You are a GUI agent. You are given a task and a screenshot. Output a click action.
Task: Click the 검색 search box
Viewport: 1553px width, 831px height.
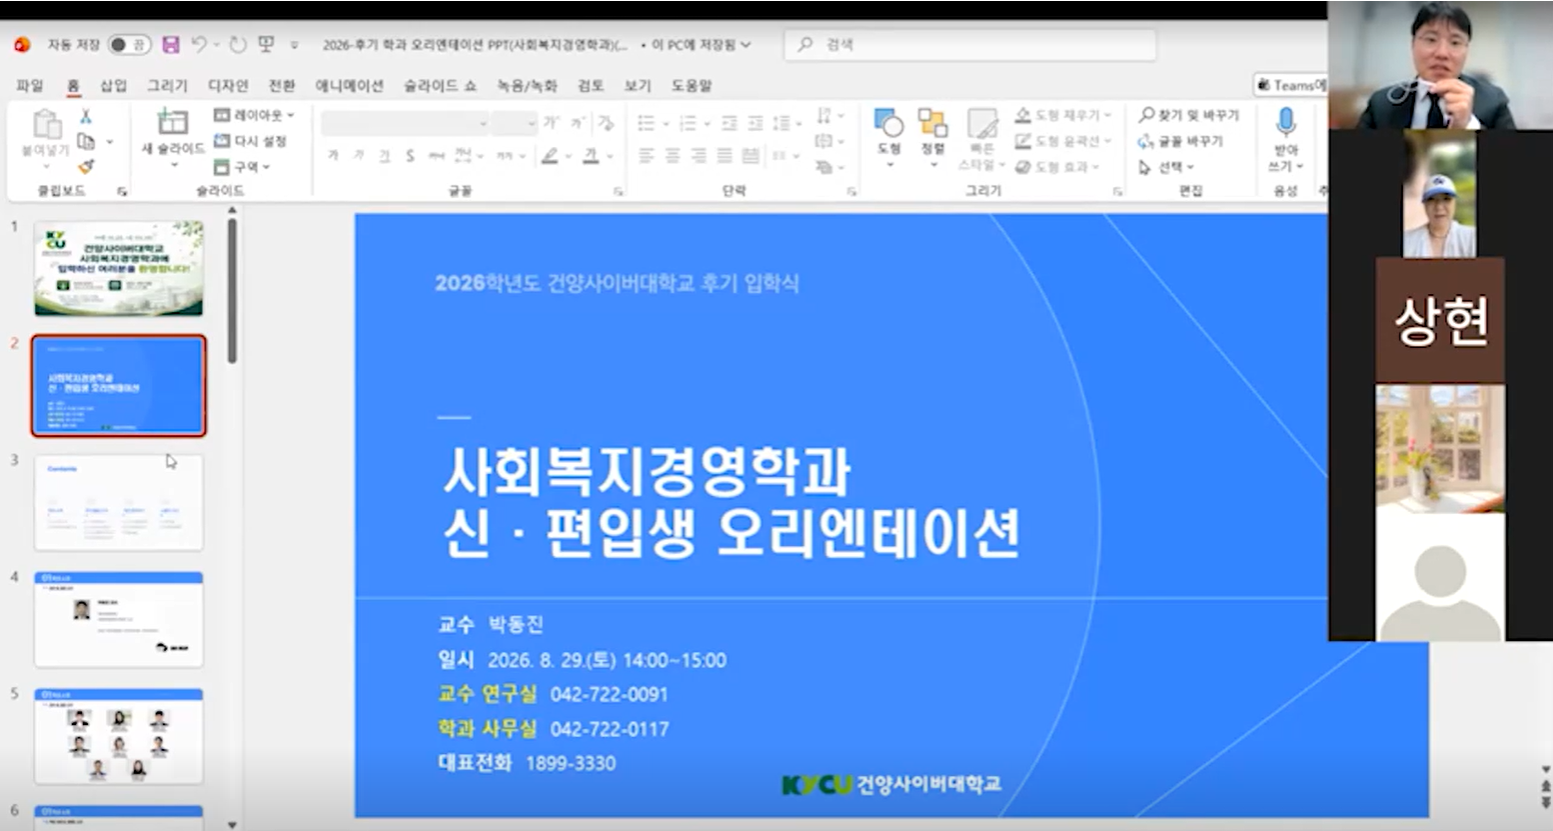point(970,45)
